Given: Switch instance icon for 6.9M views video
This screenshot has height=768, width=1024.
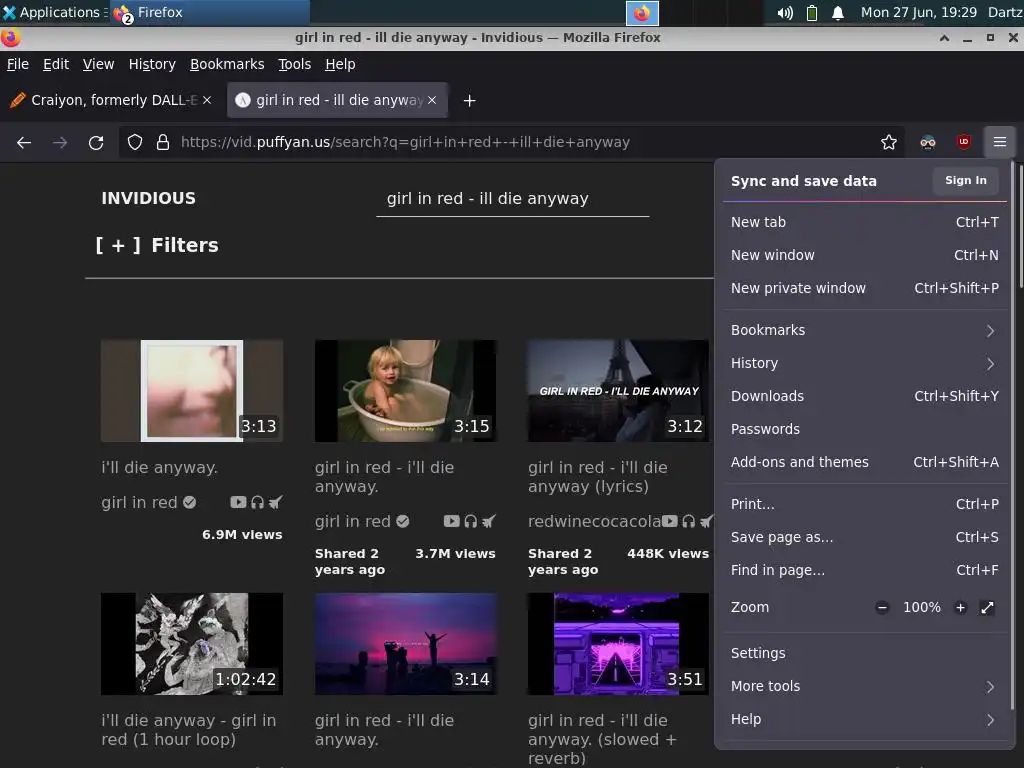Looking at the screenshot, I should click(x=276, y=502).
